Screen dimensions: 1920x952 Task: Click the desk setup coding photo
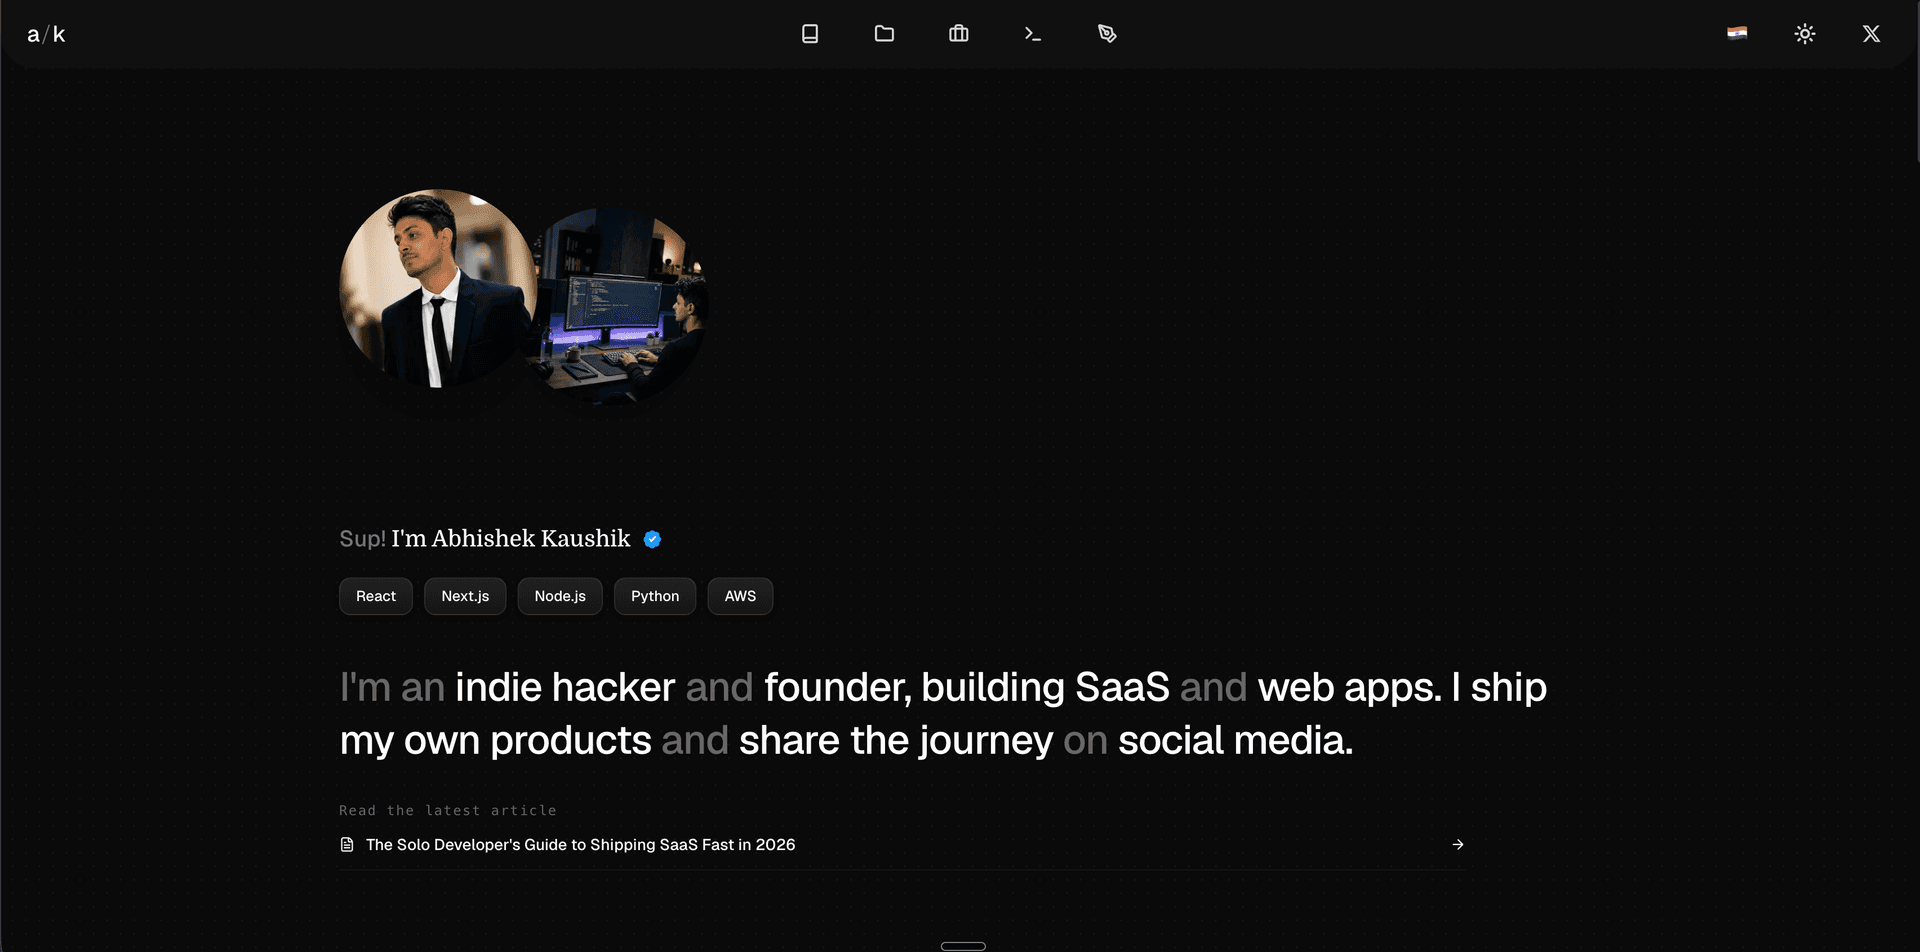620,306
